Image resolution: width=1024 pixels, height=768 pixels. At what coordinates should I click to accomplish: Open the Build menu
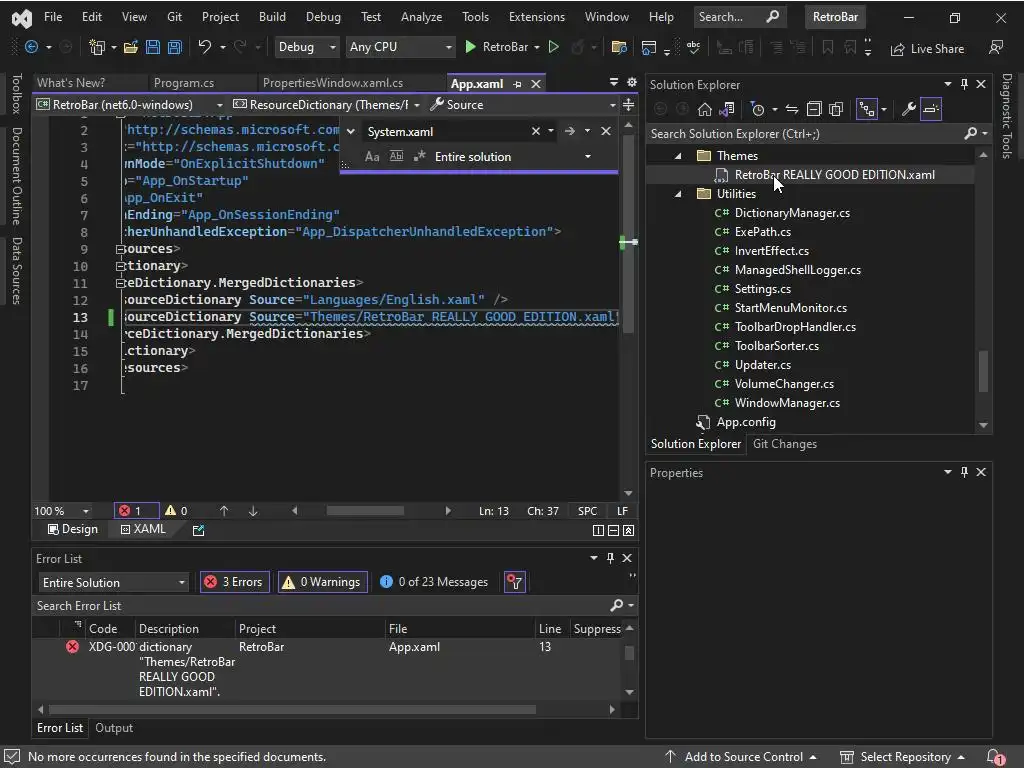click(272, 17)
